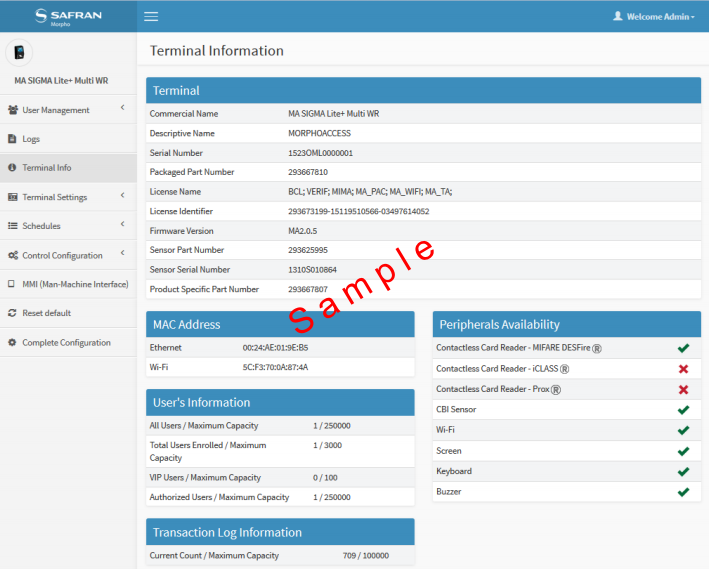Image resolution: width=709 pixels, height=569 pixels.
Task: Click the Transaction Log Information header
Action: pyautogui.click(x=280, y=532)
